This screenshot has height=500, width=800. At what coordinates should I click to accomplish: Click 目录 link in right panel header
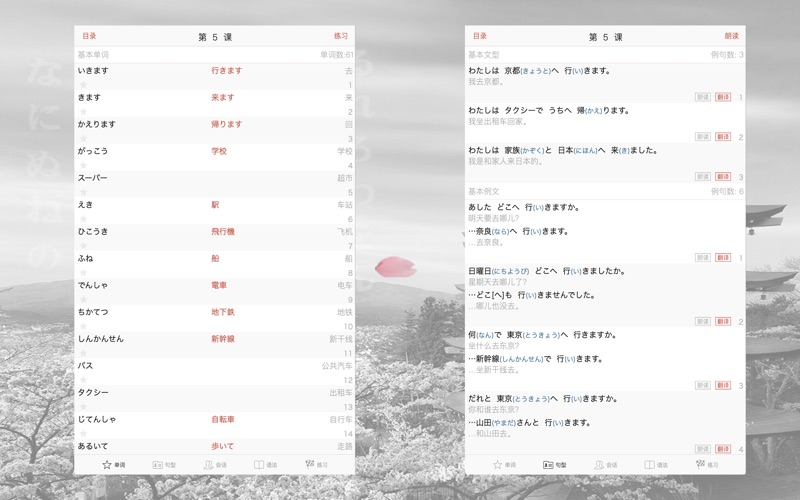click(480, 36)
